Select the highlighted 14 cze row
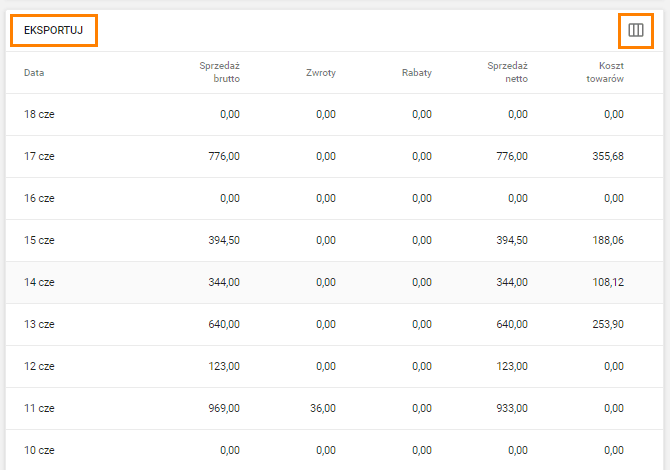670x470 pixels. coord(40,283)
